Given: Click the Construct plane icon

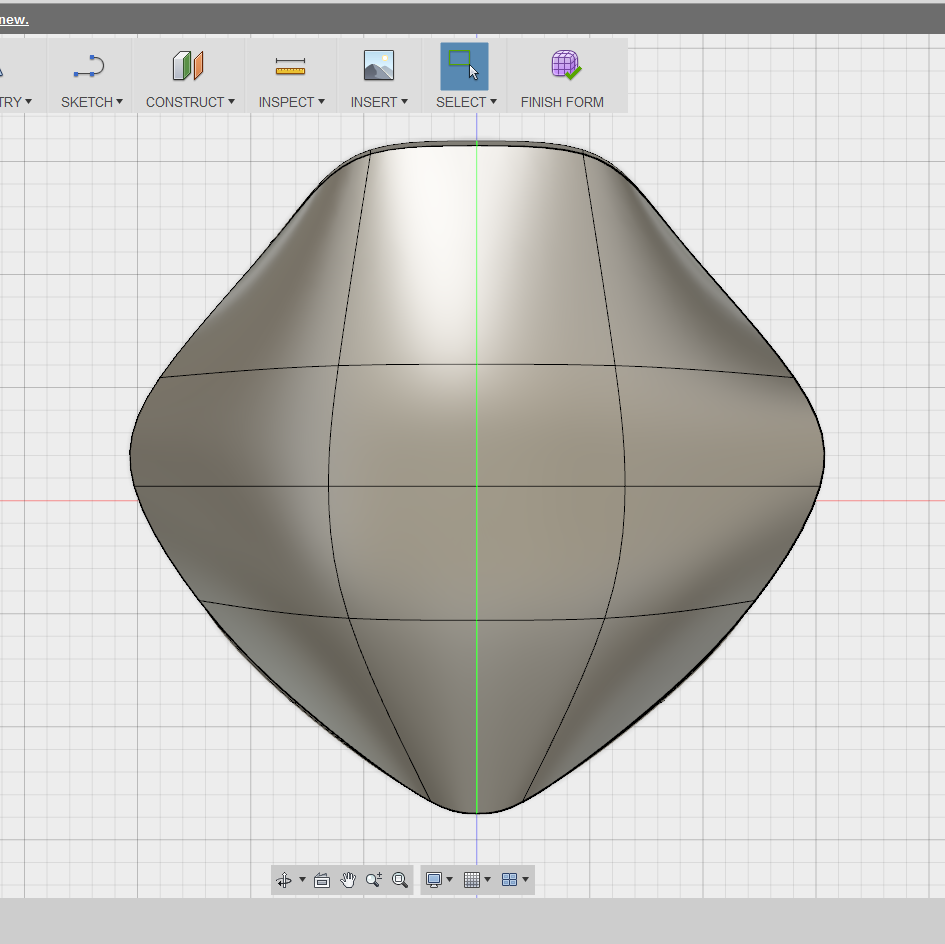Looking at the screenshot, I should (188, 66).
